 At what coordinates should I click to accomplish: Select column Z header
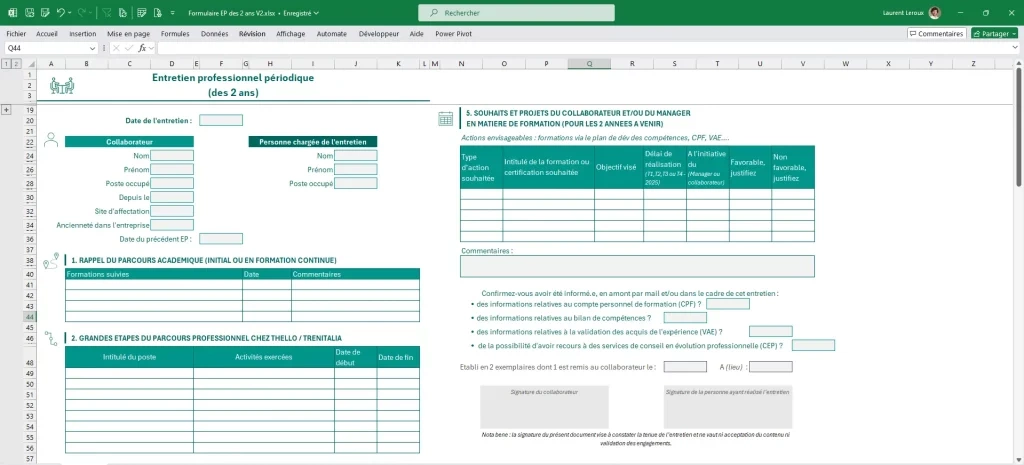tap(973, 63)
